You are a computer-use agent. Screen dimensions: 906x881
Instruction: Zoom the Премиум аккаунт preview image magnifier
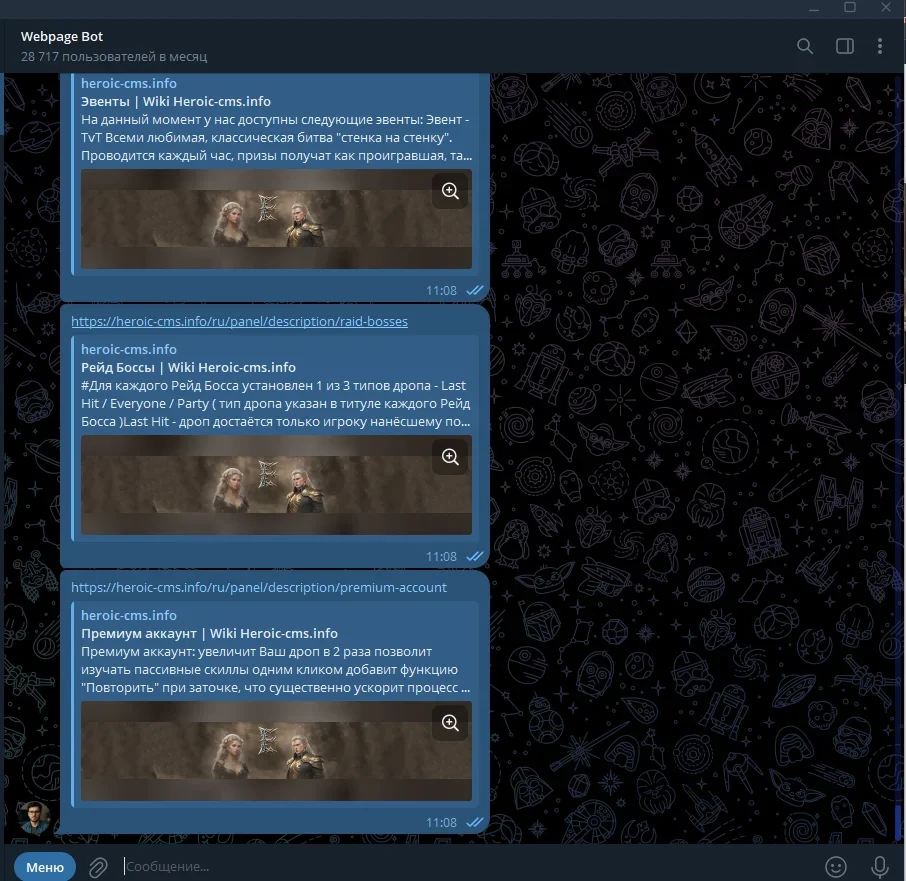tap(450, 723)
